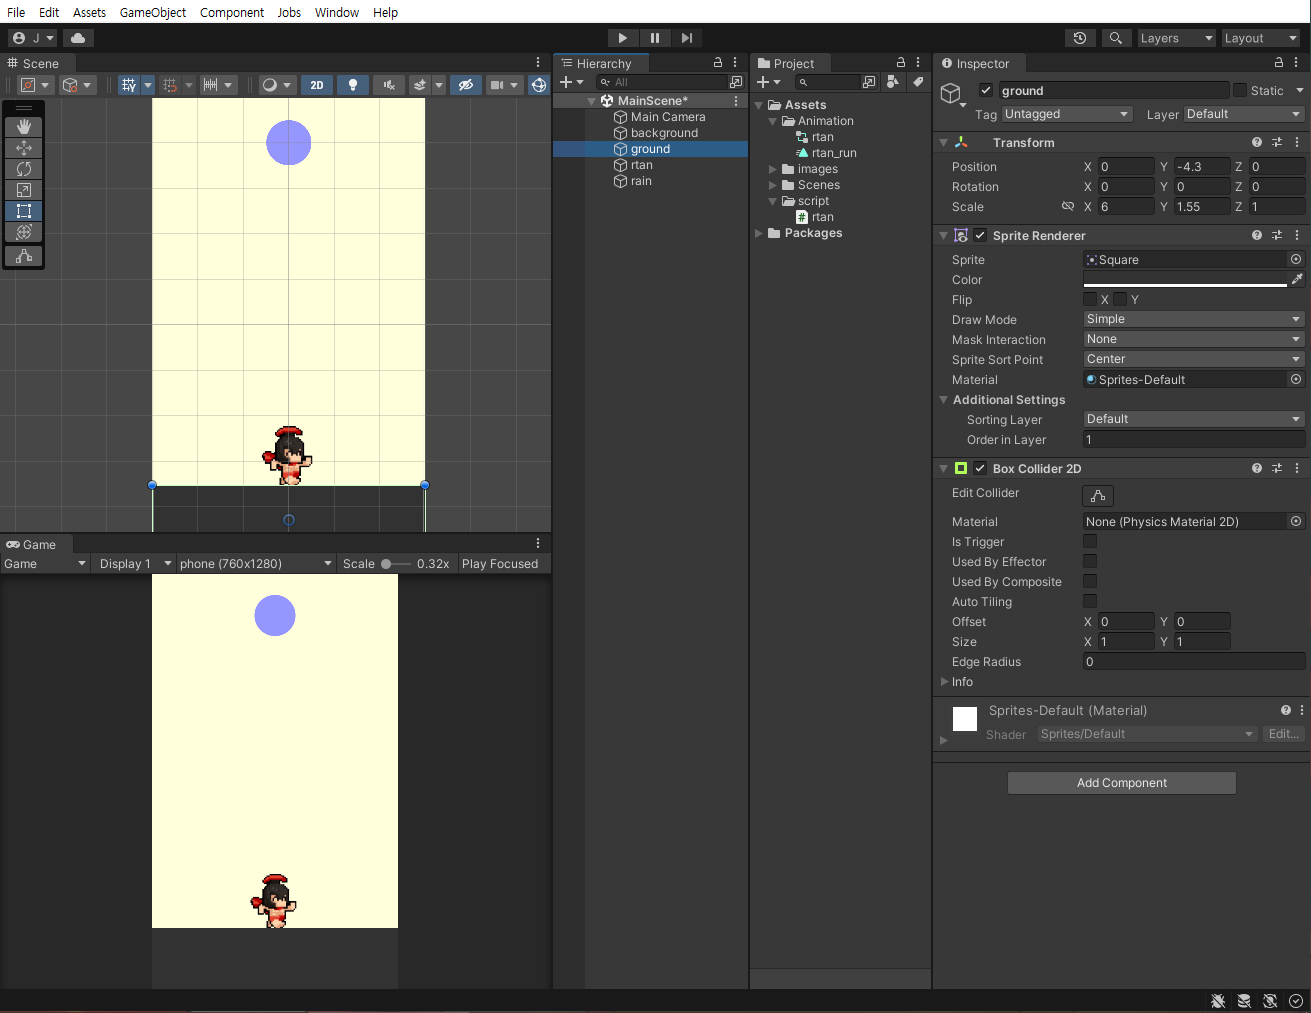Image resolution: width=1311 pixels, height=1013 pixels.
Task: Toggle 2D view mode in Scene
Action: [x=317, y=85]
